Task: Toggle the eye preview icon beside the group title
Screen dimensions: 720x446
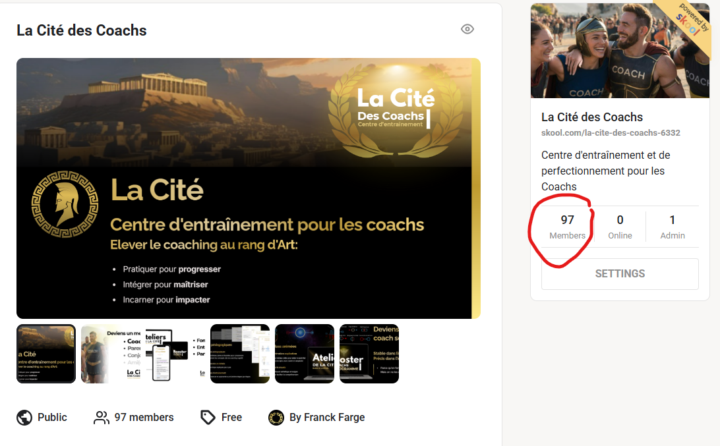Action: click(x=467, y=29)
